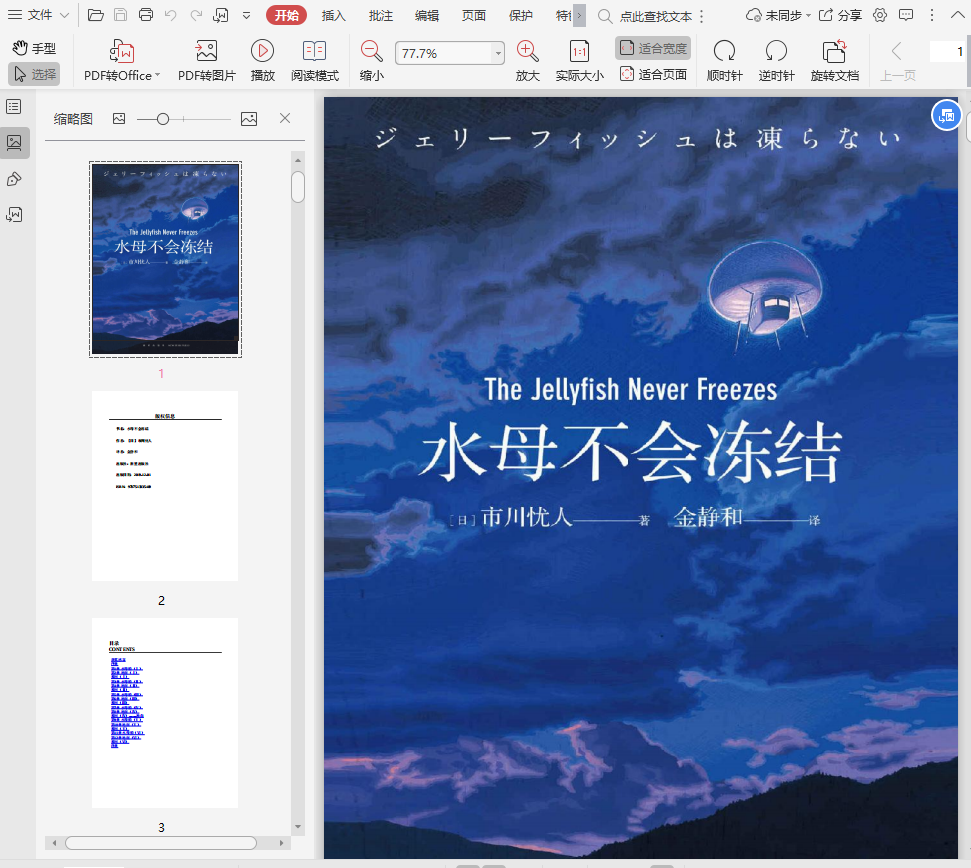Image resolution: width=971 pixels, height=868 pixels.
Task: Toggle the thumbnails sidebar icon
Action: pyautogui.click(x=14, y=143)
